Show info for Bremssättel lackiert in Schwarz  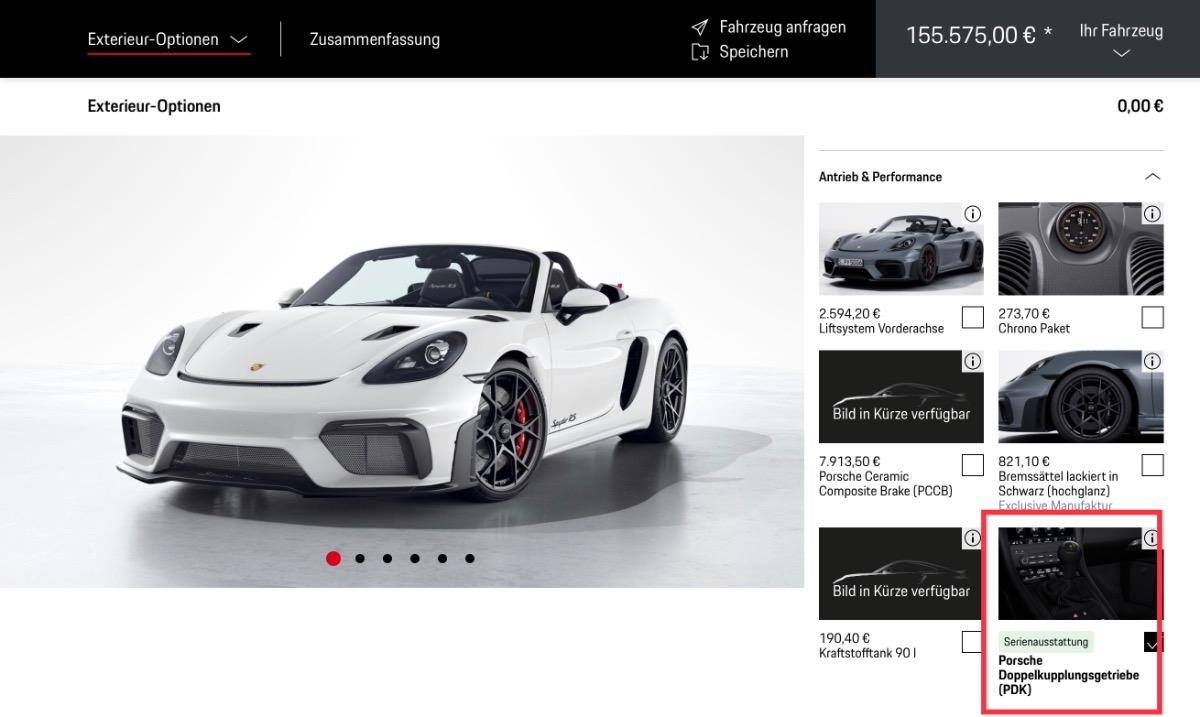(1152, 361)
